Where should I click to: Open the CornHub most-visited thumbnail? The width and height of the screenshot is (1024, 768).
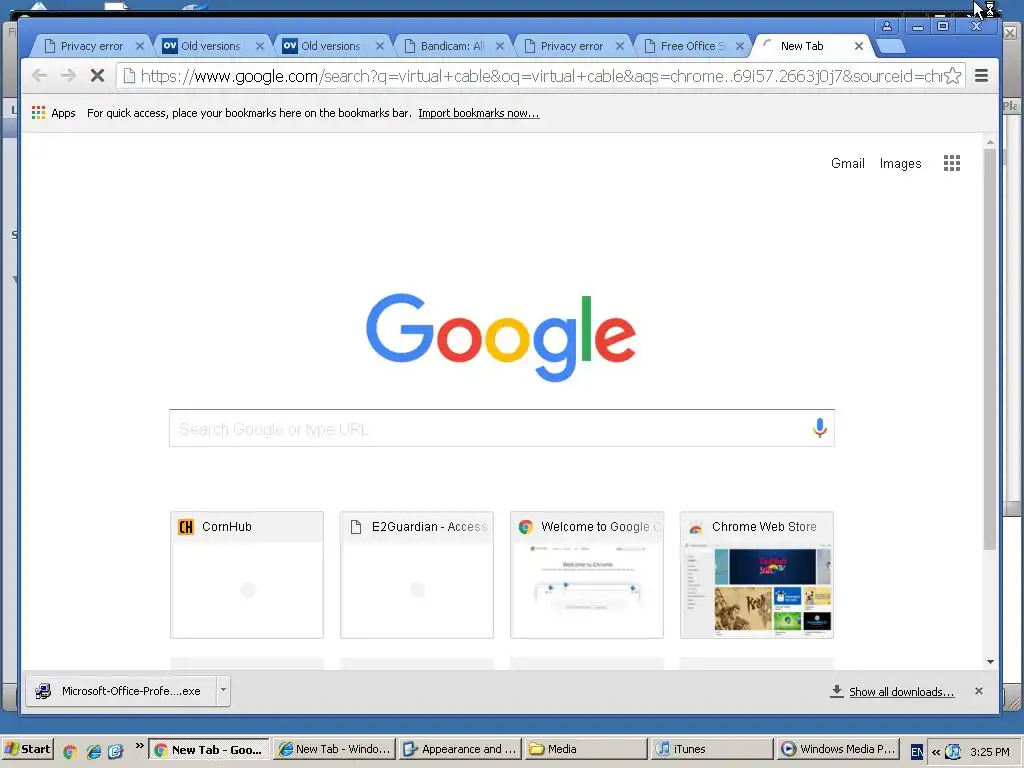[x=247, y=575]
